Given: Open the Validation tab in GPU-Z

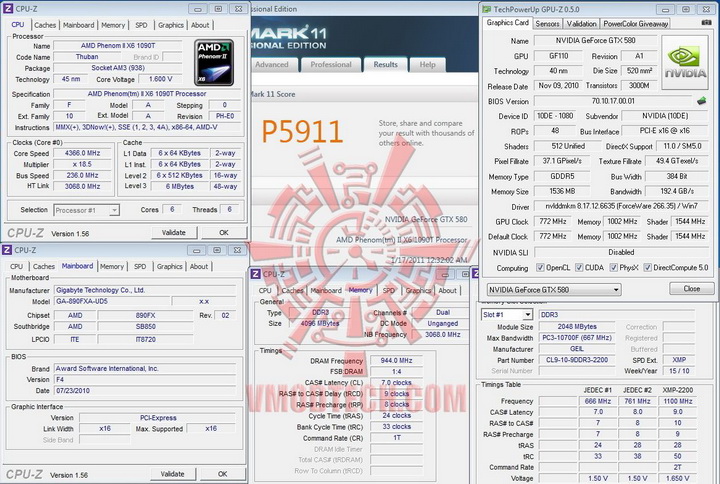Looking at the screenshot, I should (581, 23).
